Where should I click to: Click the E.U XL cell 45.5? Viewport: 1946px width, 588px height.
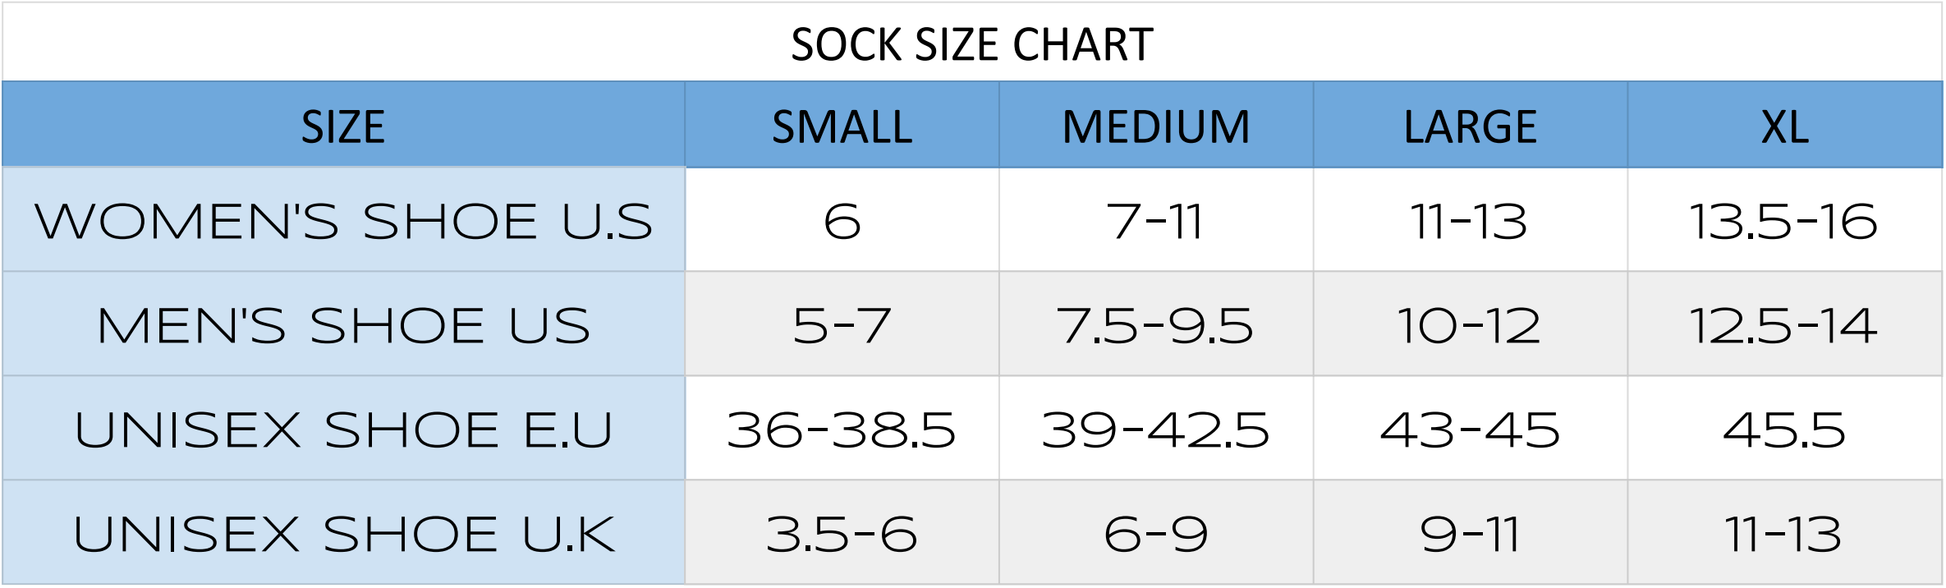coord(1784,430)
